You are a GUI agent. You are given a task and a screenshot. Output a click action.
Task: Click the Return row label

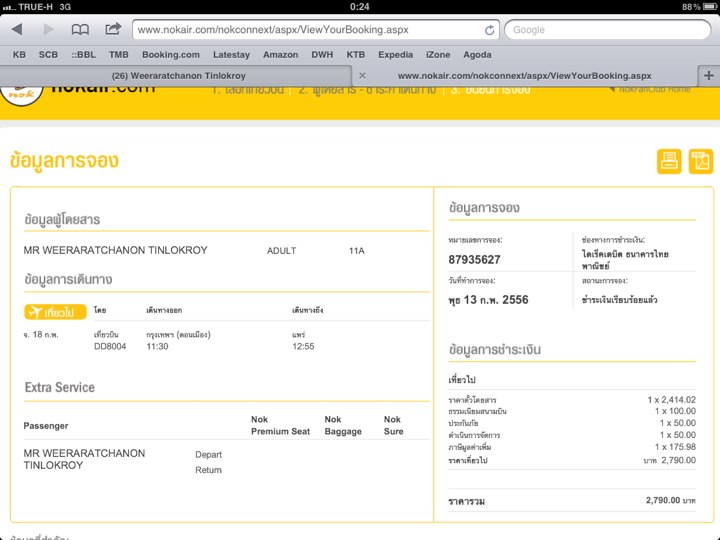[x=208, y=470]
